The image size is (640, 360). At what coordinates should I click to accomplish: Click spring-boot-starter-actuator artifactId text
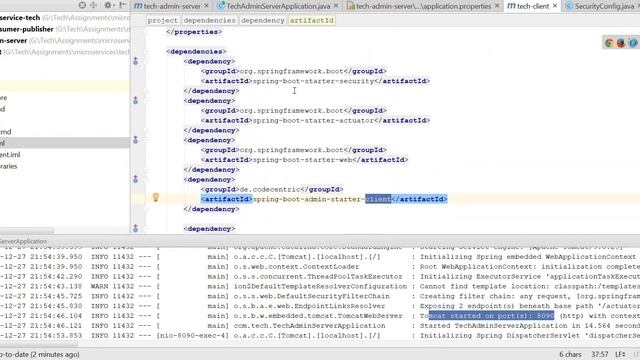coord(313,120)
